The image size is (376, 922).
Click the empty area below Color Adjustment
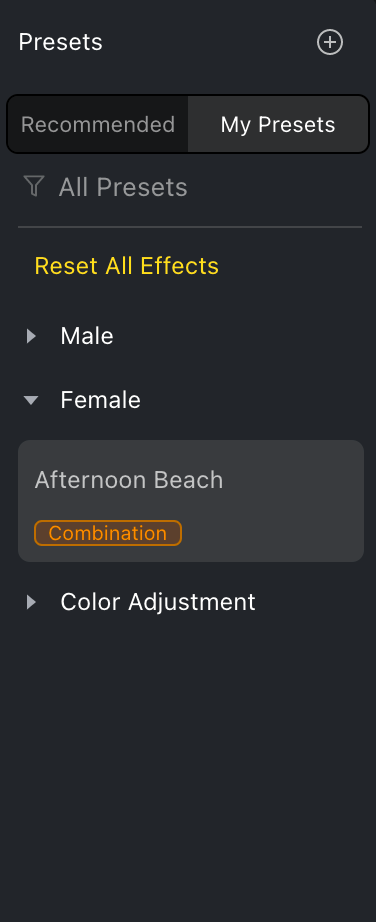tap(188, 764)
